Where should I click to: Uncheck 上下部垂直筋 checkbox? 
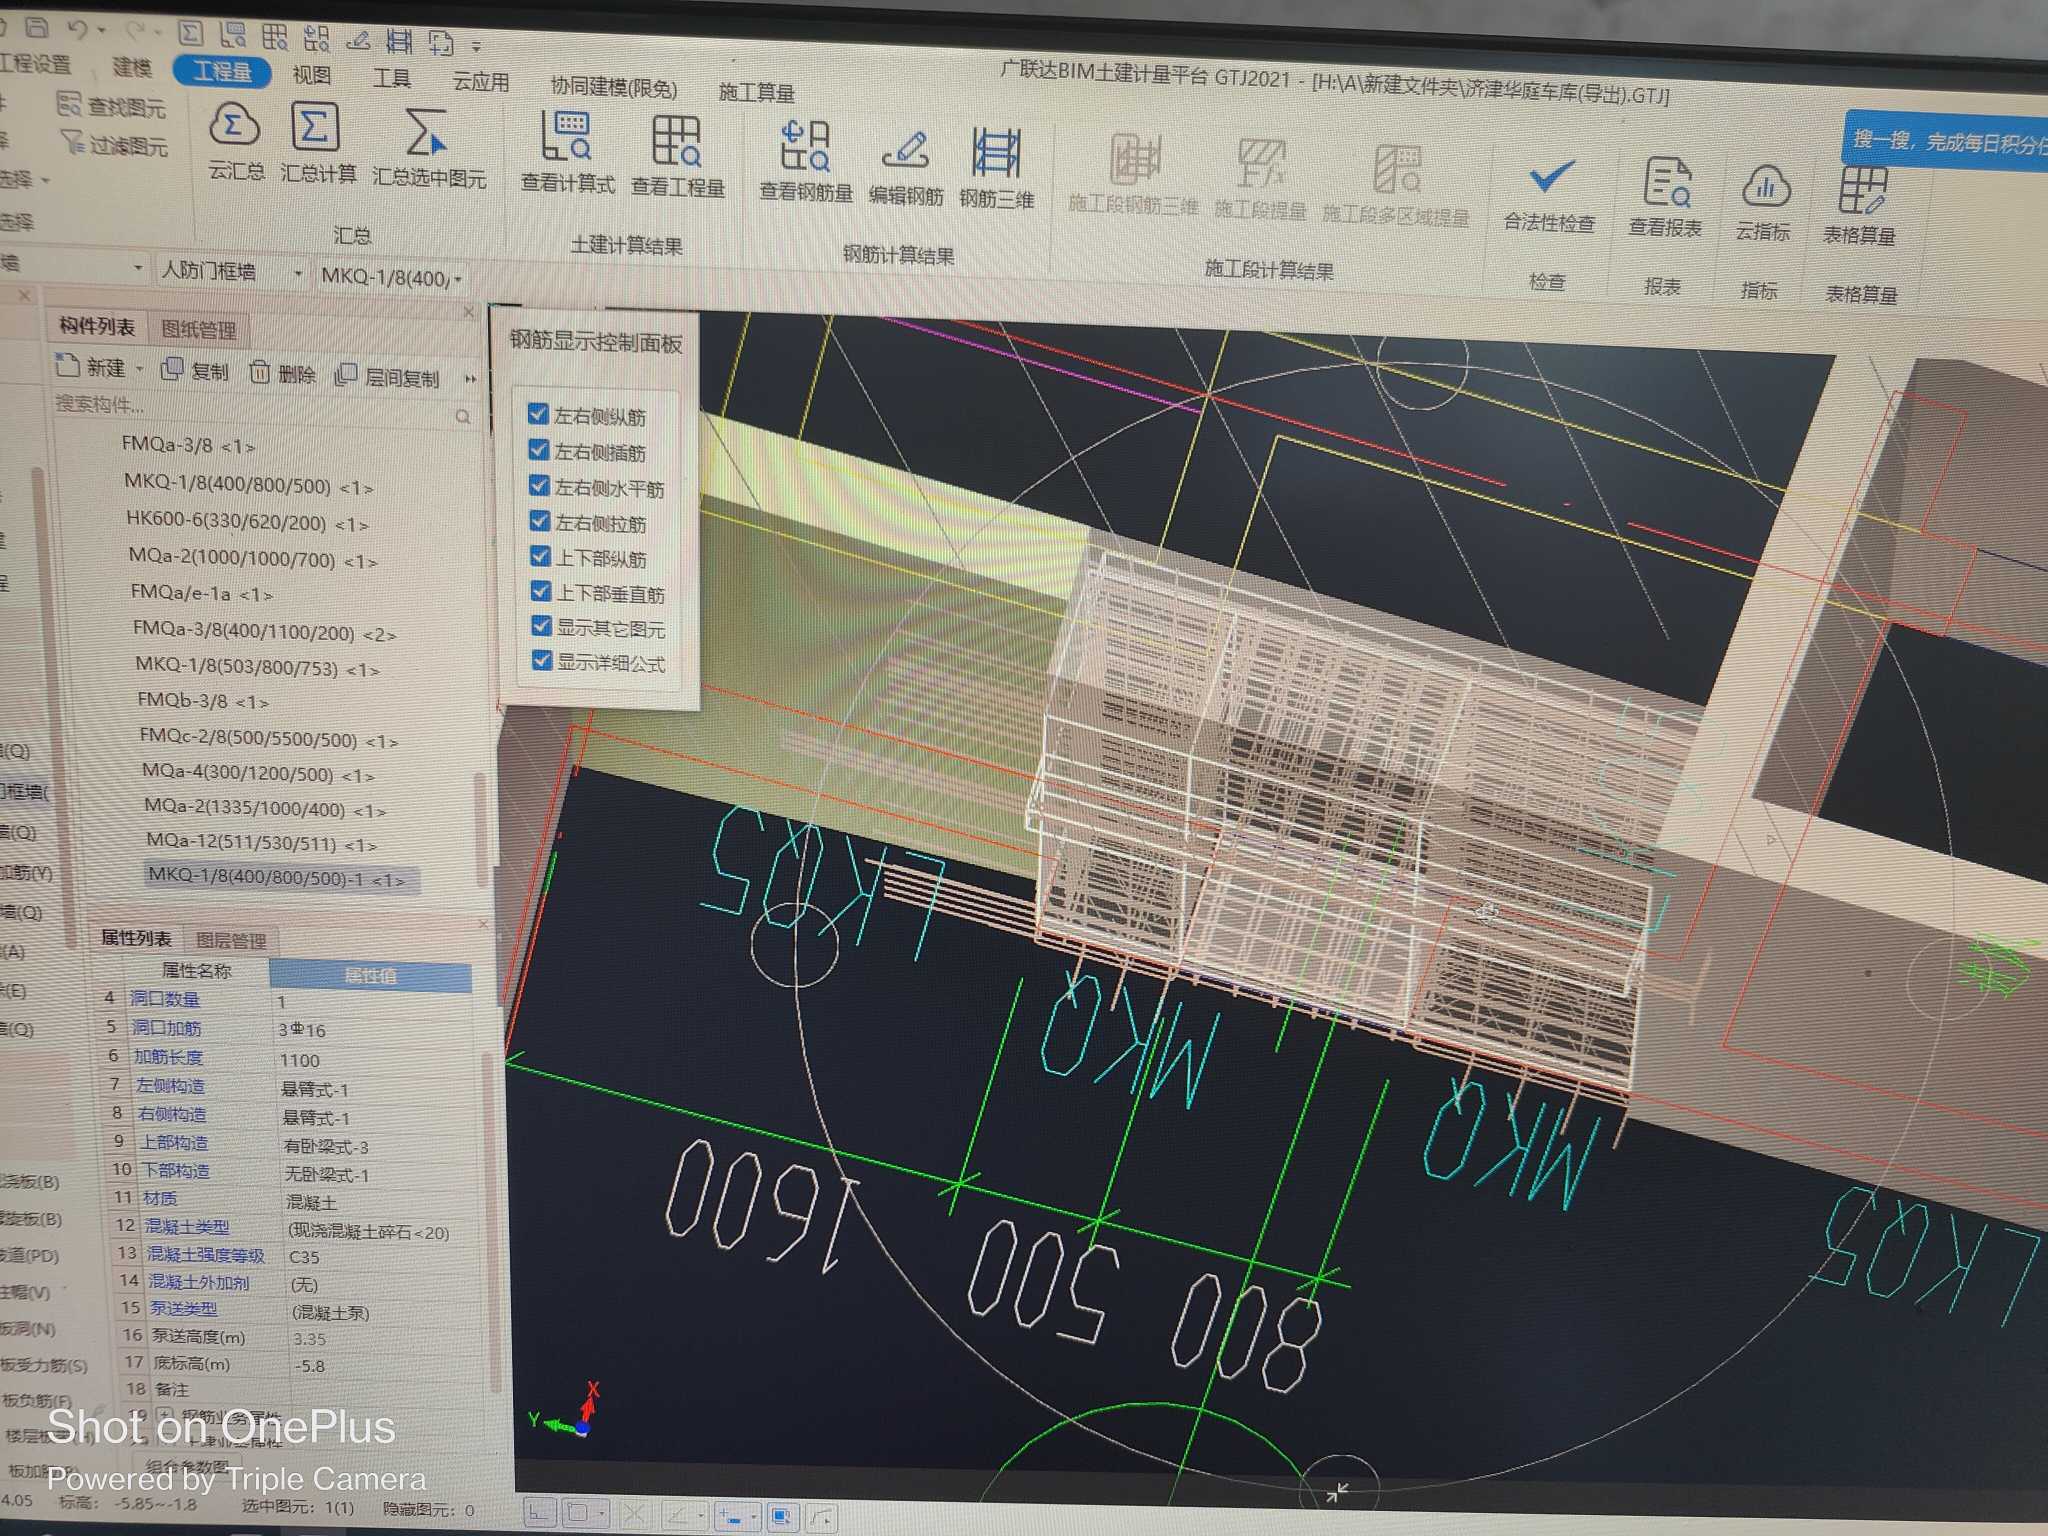[541, 591]
